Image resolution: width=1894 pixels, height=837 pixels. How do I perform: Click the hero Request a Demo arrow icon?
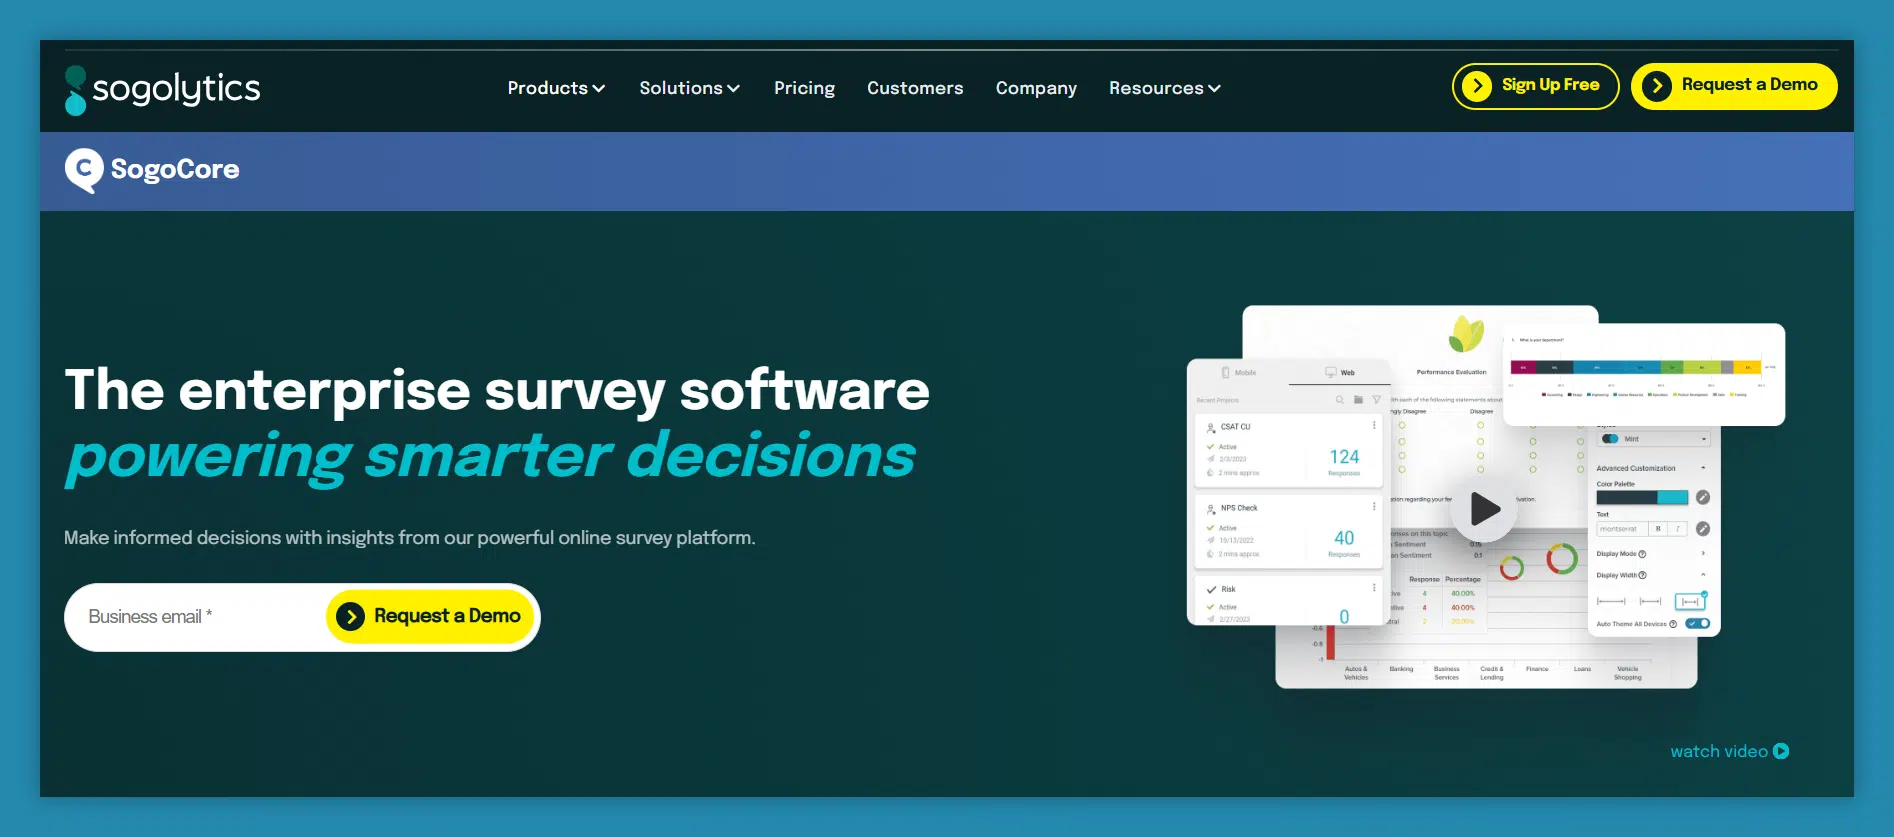click(x=350, y=616)
